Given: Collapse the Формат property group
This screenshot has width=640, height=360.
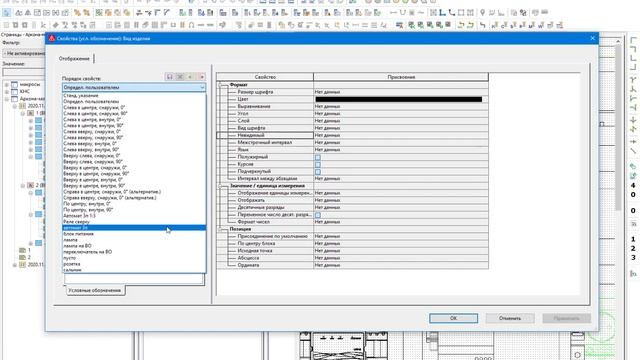Looking at the screenshot, I should (x=221, y=85).
